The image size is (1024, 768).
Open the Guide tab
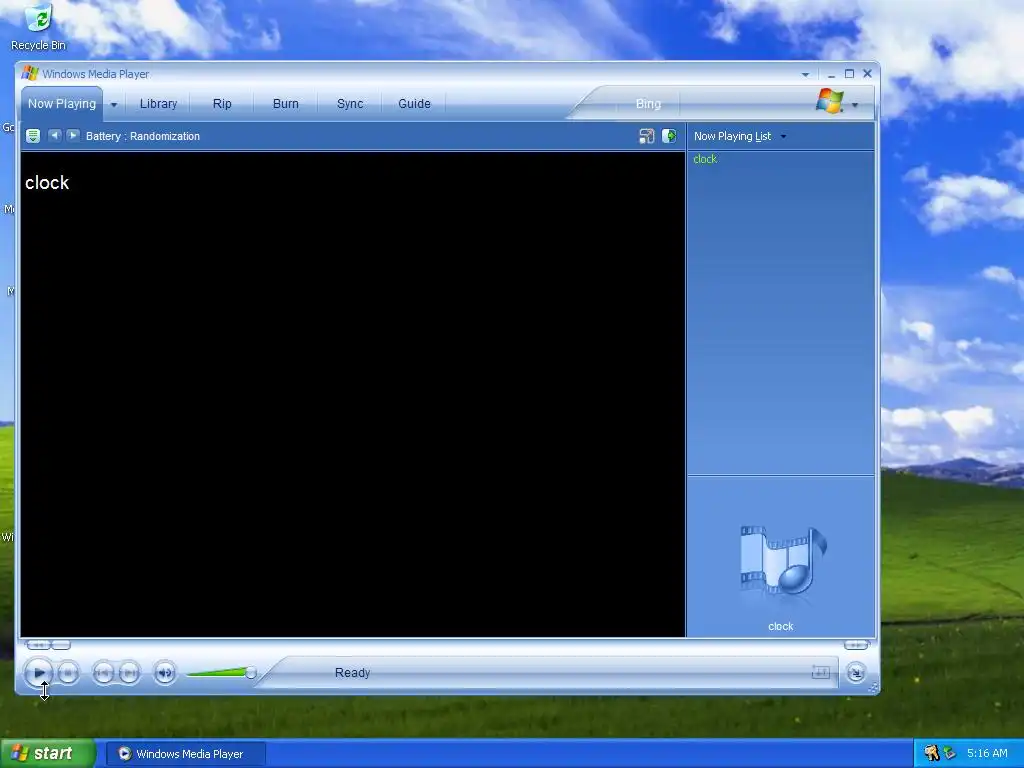(414, 104)
